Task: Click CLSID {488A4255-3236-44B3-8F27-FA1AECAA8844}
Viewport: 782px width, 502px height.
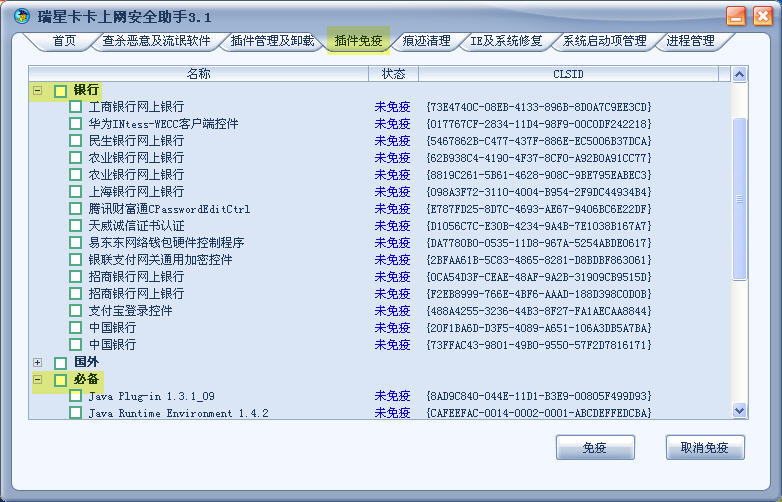Action: [x=539, y=312]
